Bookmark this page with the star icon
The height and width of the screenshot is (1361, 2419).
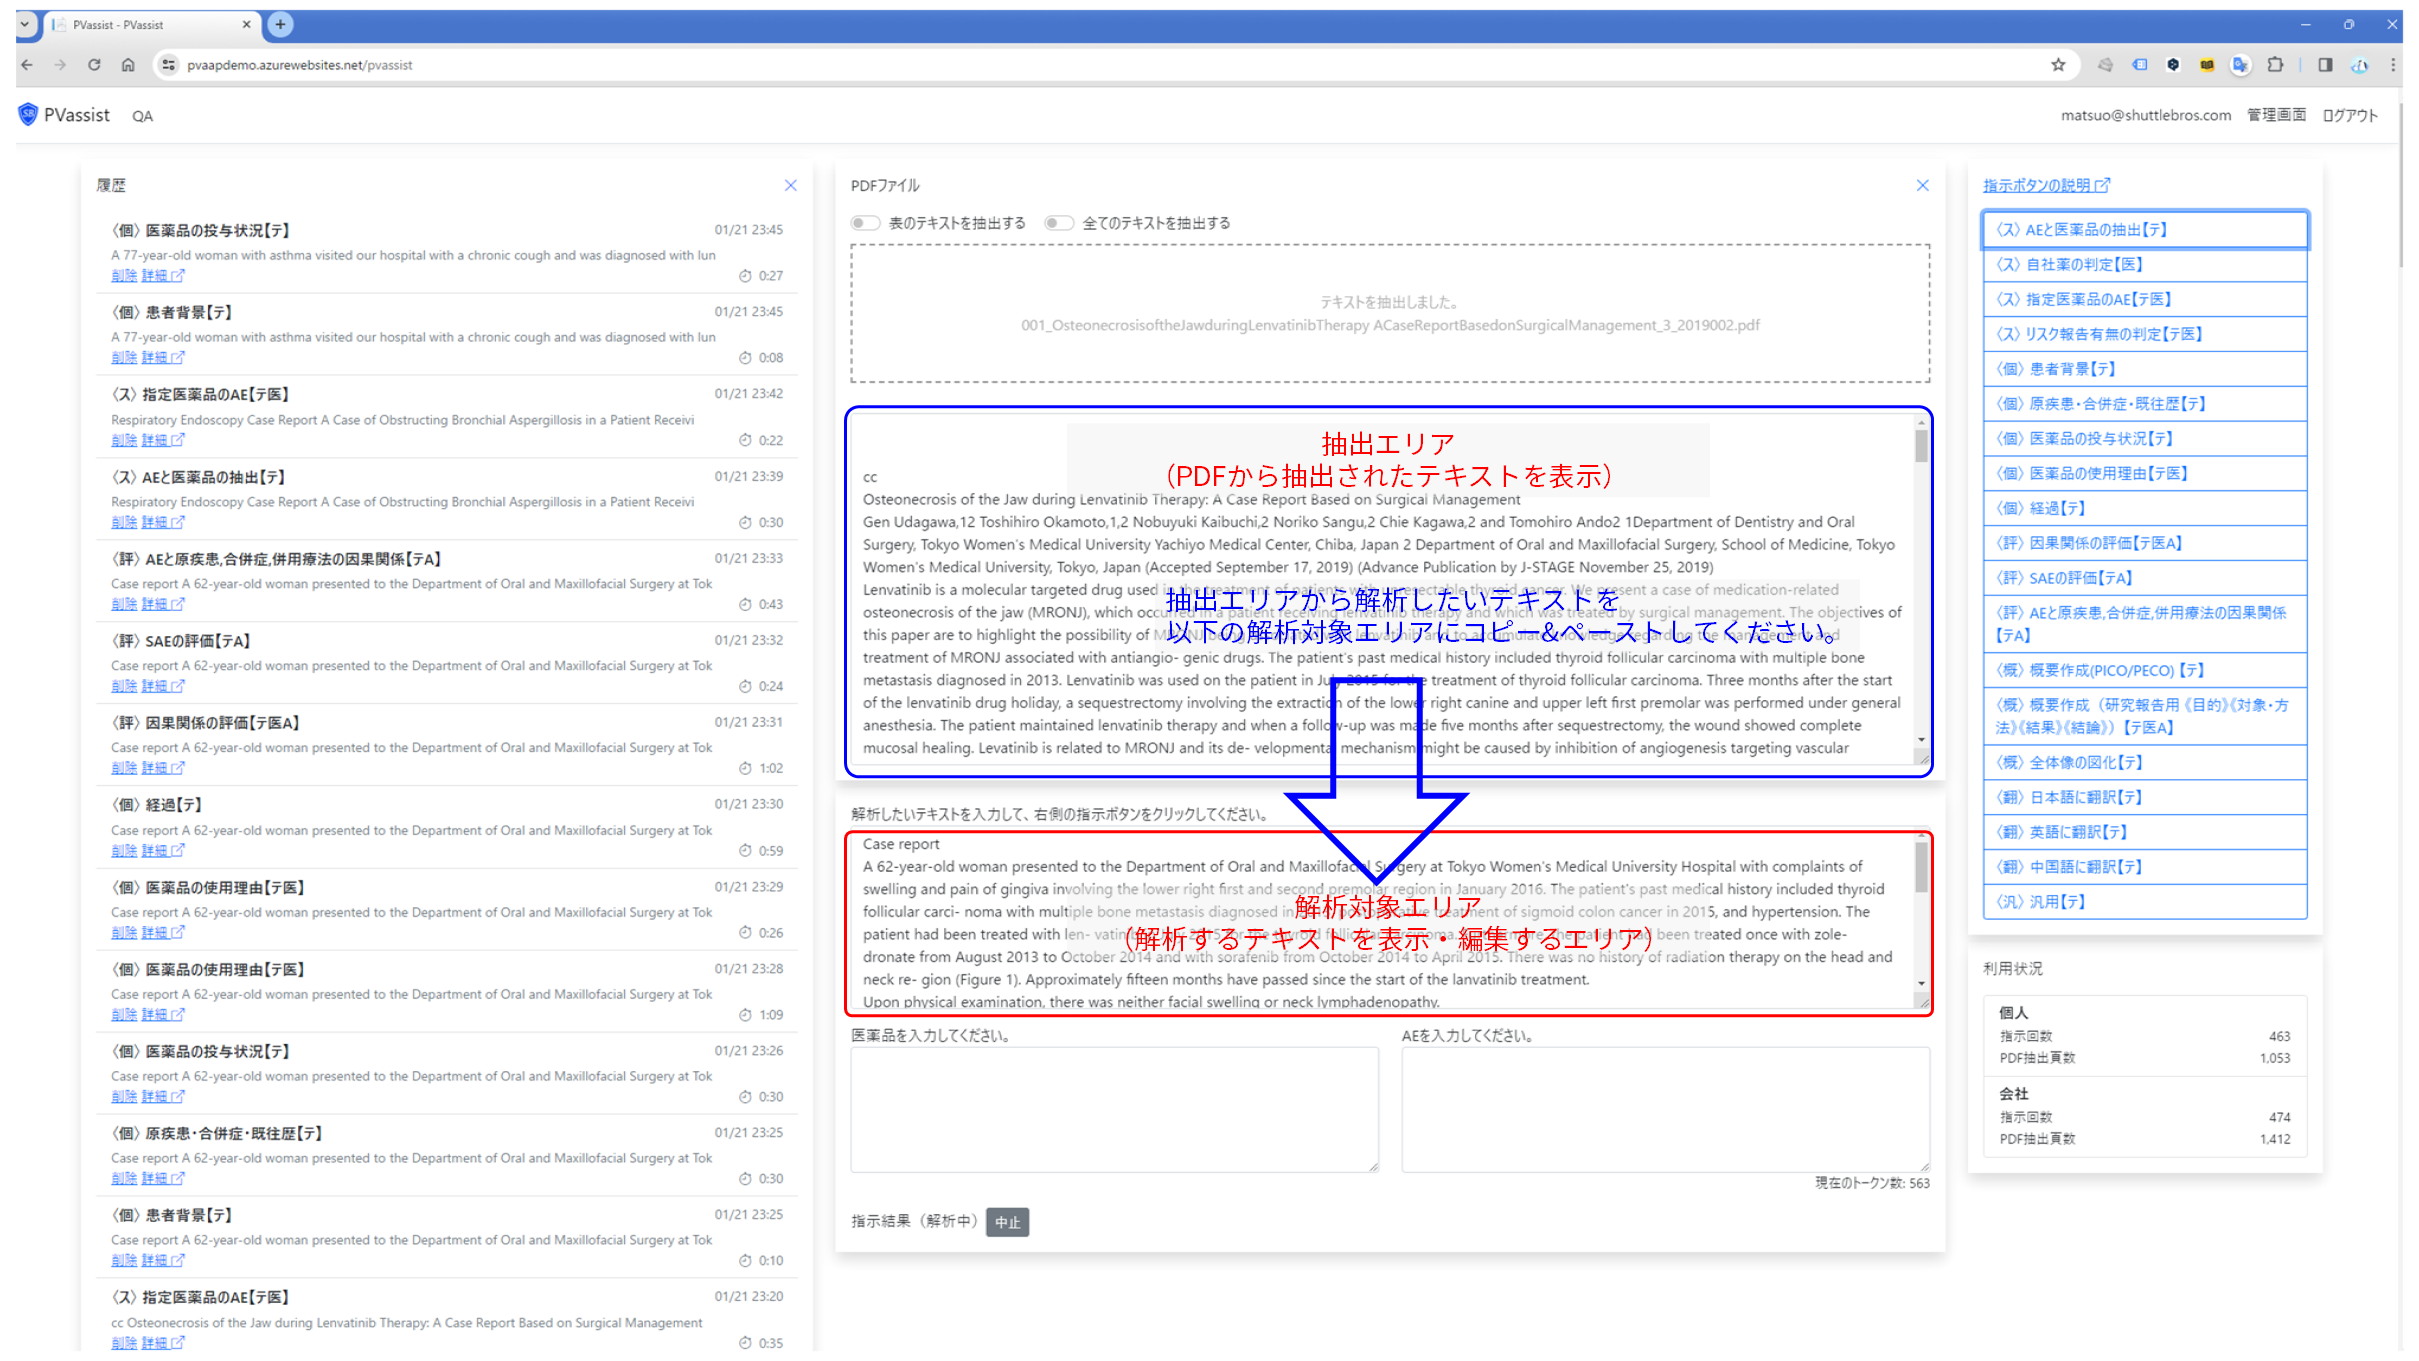(x=2058, y=65)
